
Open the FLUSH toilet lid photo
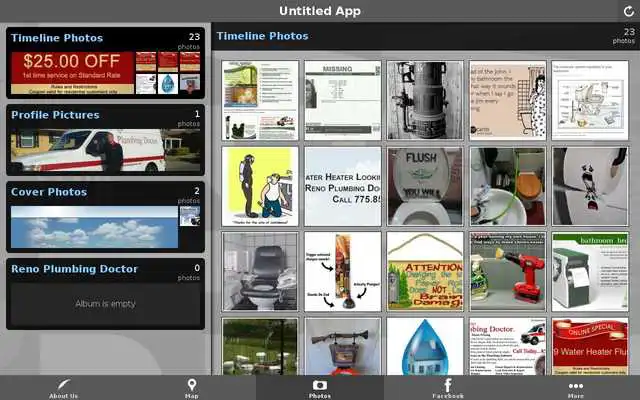425,186
